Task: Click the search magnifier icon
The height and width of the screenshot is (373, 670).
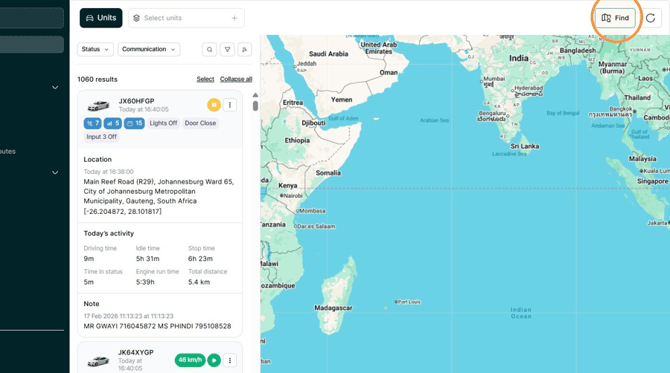Action: click(209, 50)
